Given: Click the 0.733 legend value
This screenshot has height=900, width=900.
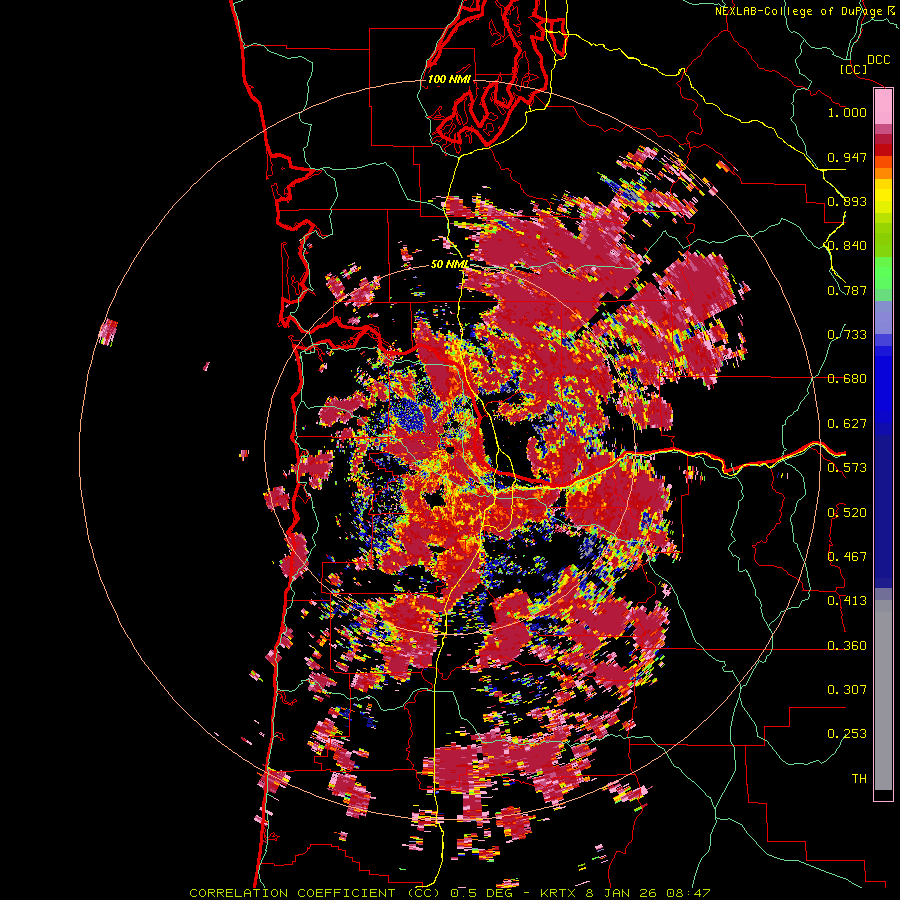Looking at the screenshot, I should 847,335.
